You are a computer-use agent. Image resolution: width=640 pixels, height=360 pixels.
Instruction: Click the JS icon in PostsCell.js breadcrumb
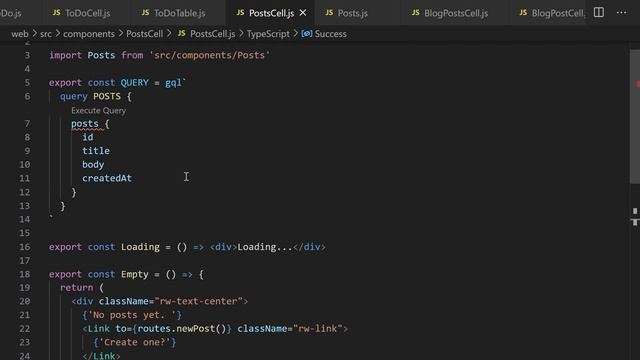click(x=182, y=33)
